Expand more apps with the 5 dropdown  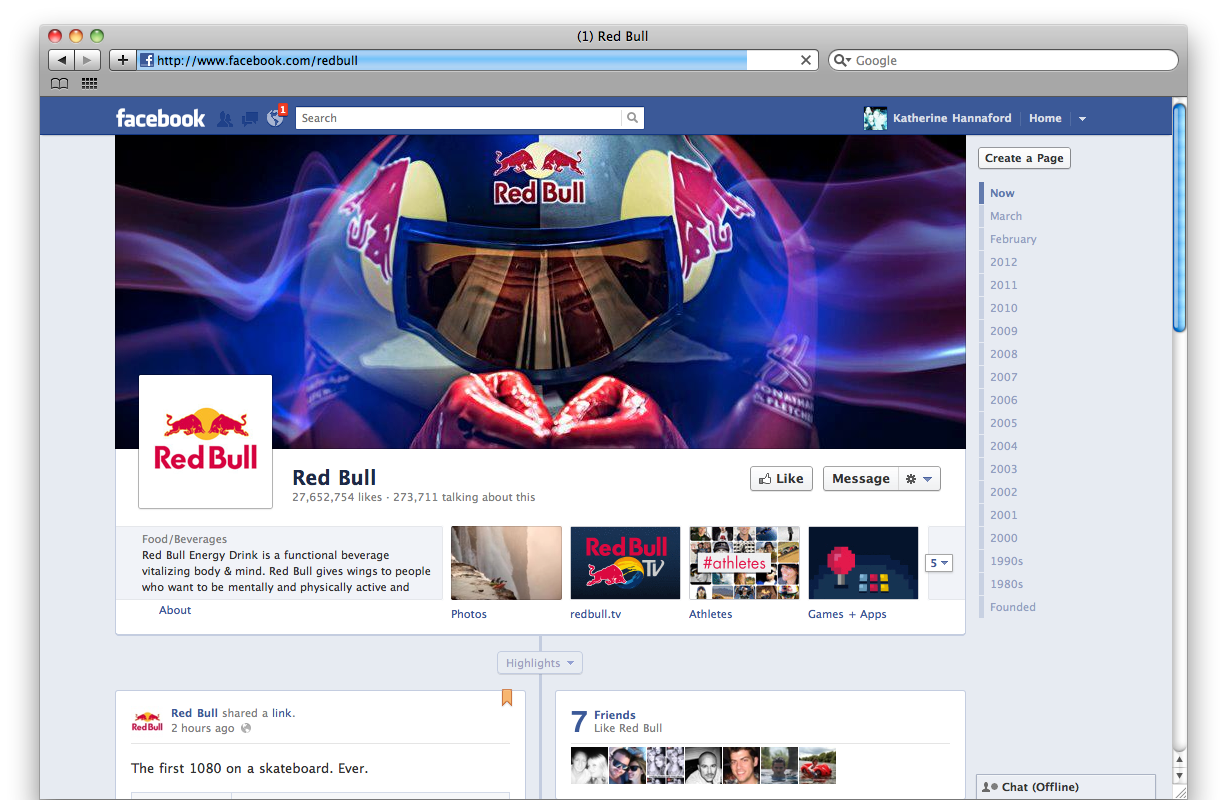point(939,563)
